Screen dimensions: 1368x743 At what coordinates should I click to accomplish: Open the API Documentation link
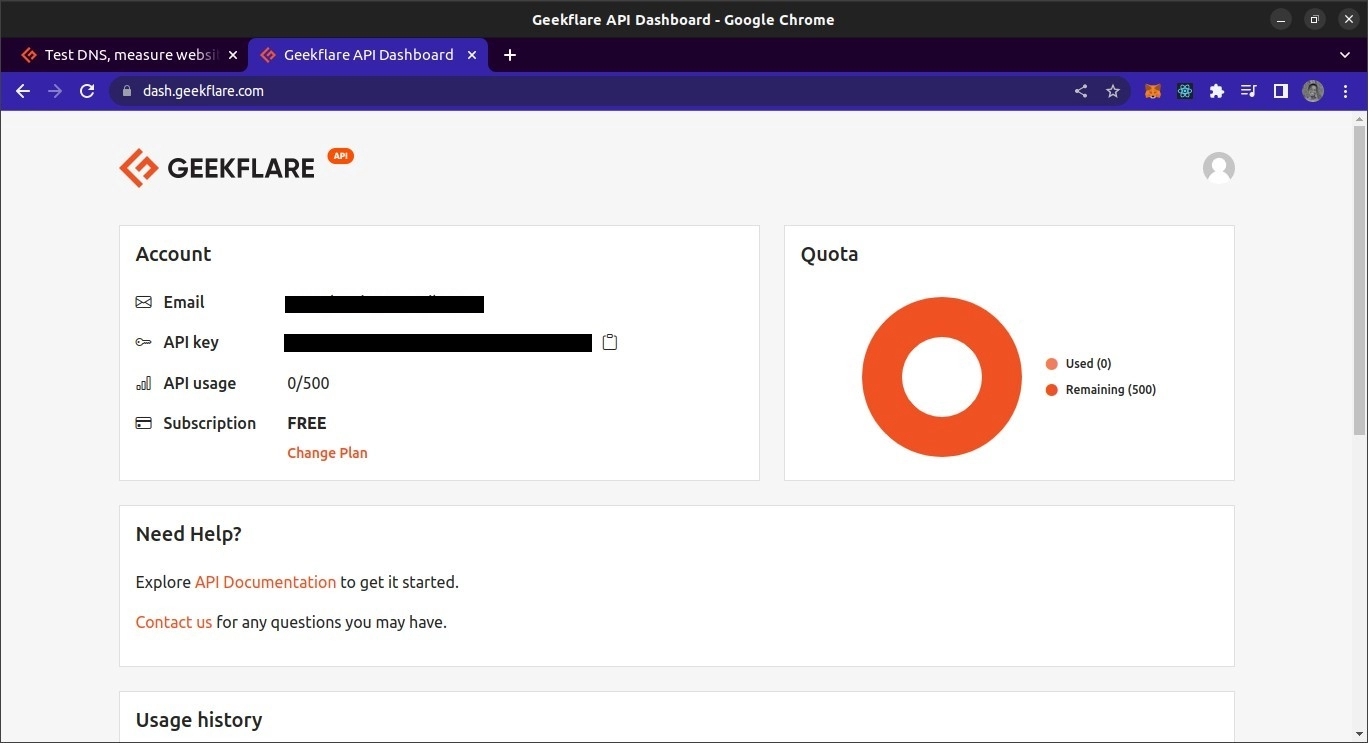tap(264, 581)
